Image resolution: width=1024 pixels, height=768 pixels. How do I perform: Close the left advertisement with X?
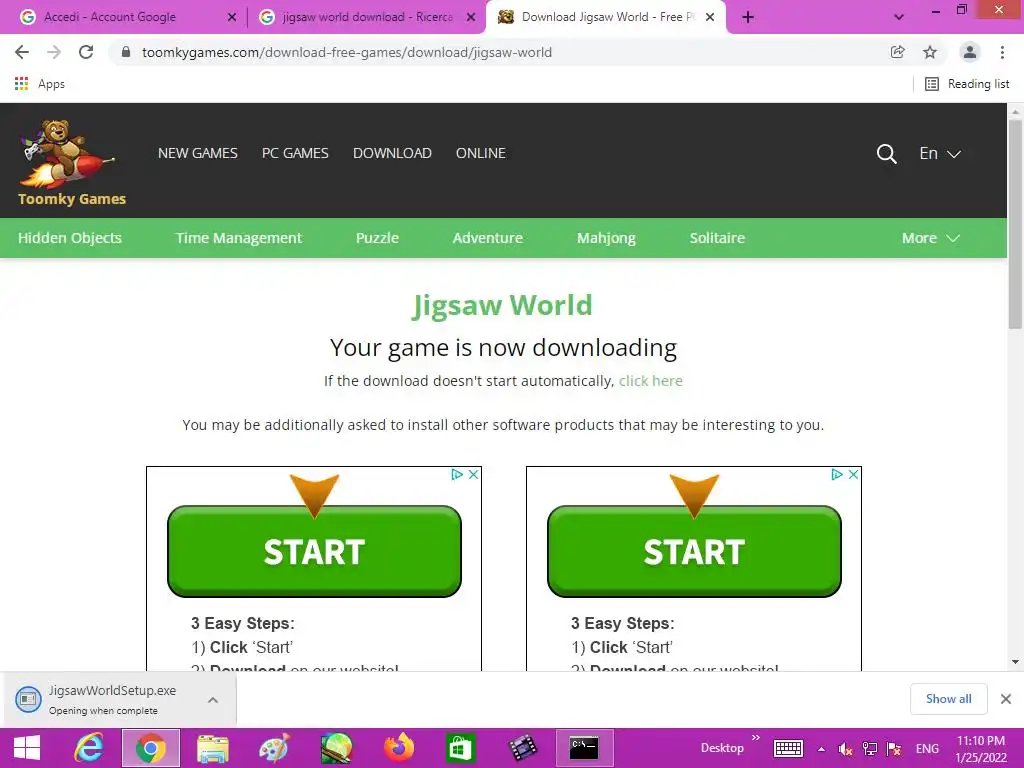click(473, 474)
